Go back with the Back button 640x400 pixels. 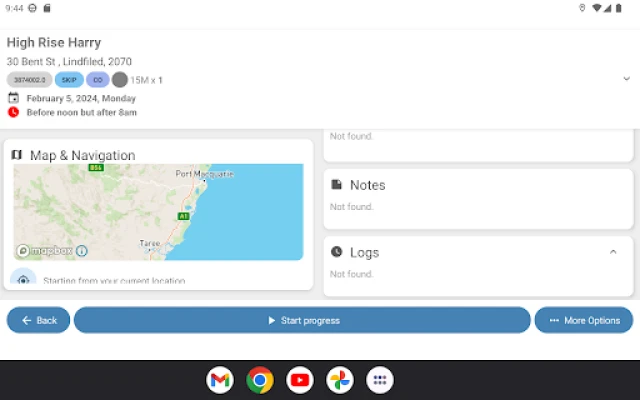(38, 320)
